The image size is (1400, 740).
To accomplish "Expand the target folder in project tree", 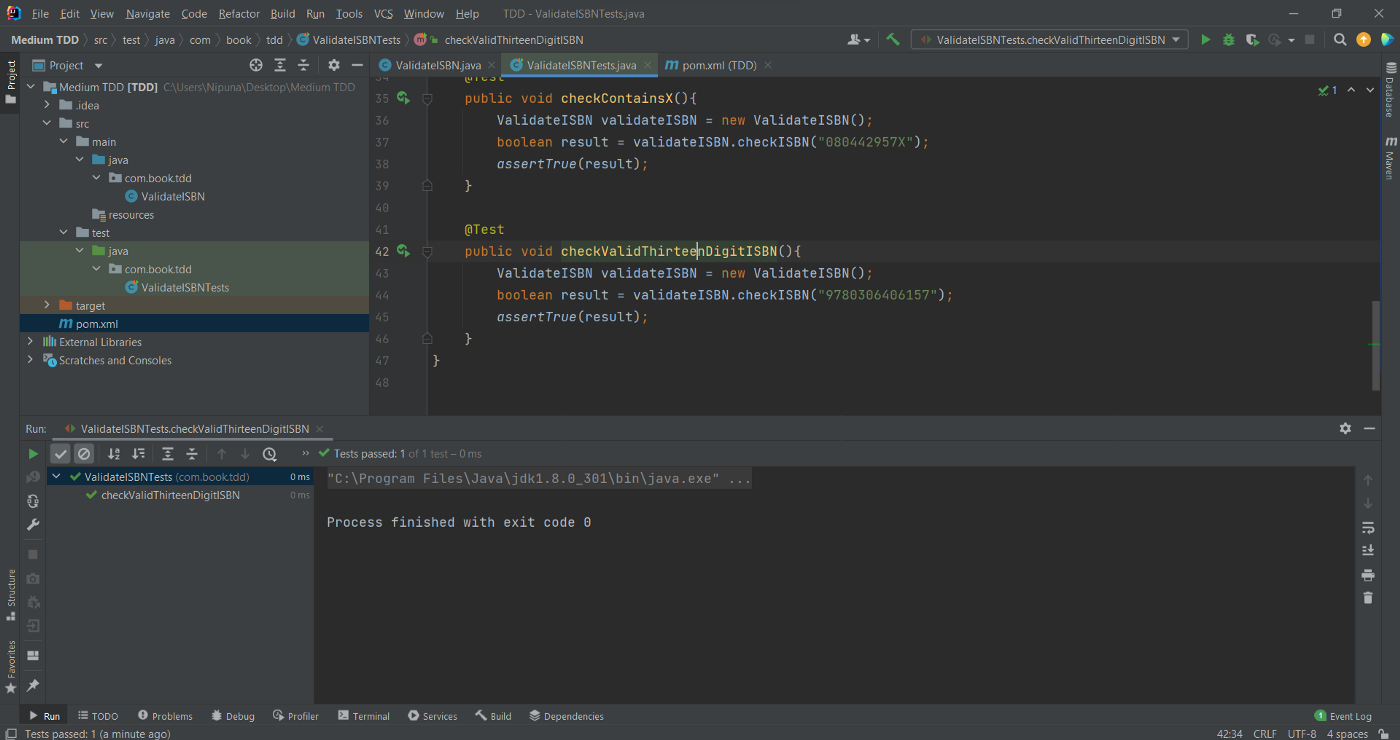I will tap(47, 305).
